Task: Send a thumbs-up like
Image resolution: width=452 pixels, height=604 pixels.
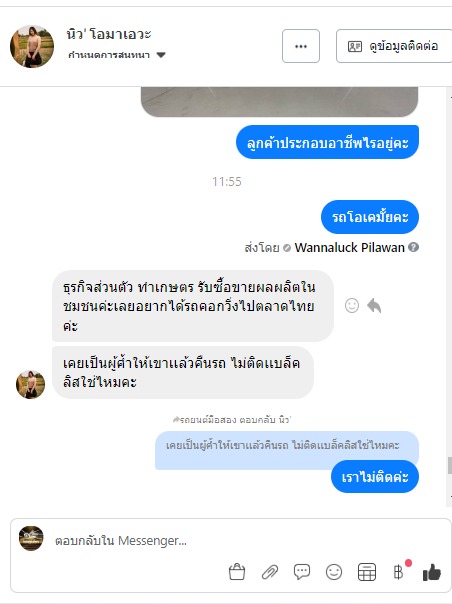Action: (432, 572)
